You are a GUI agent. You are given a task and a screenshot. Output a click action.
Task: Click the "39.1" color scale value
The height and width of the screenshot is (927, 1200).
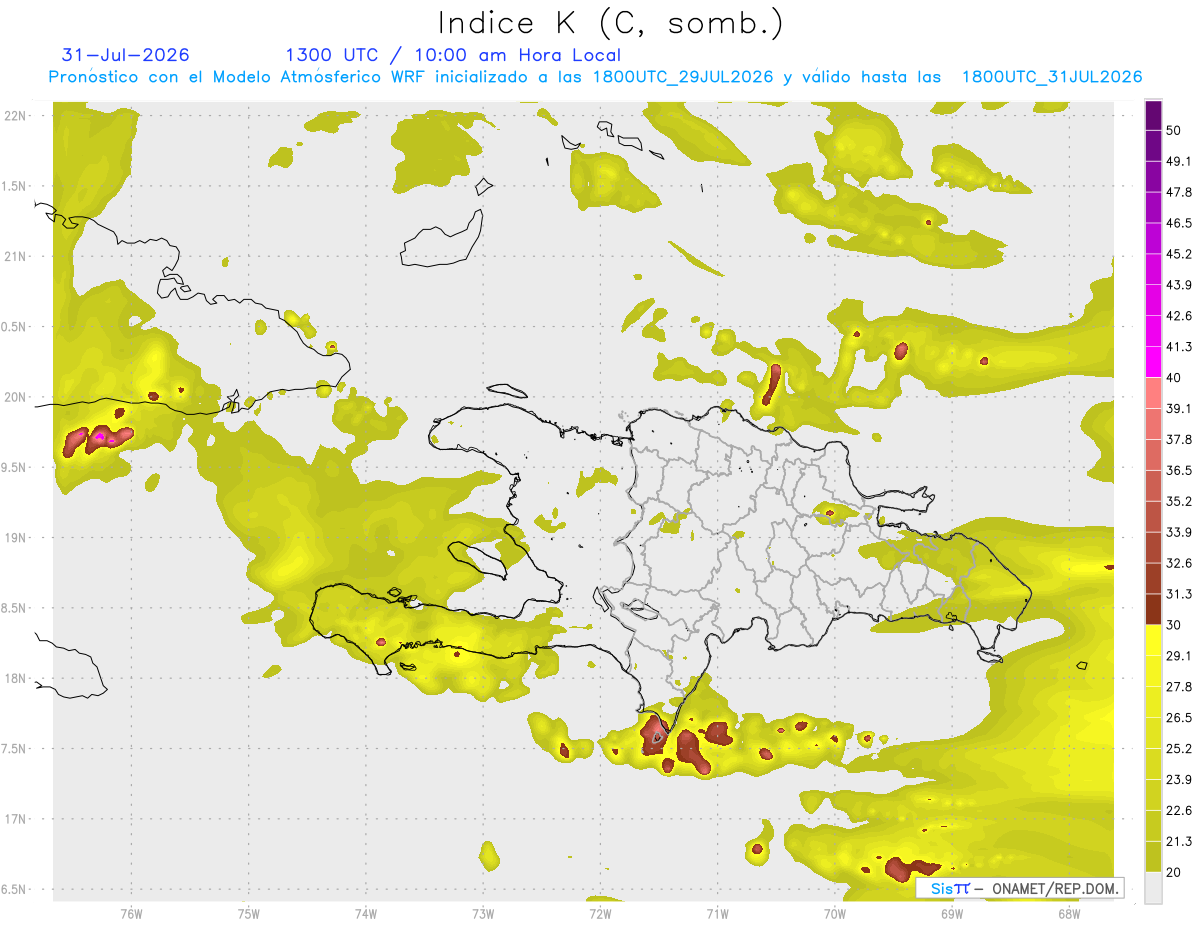(x=1179, y=408)
